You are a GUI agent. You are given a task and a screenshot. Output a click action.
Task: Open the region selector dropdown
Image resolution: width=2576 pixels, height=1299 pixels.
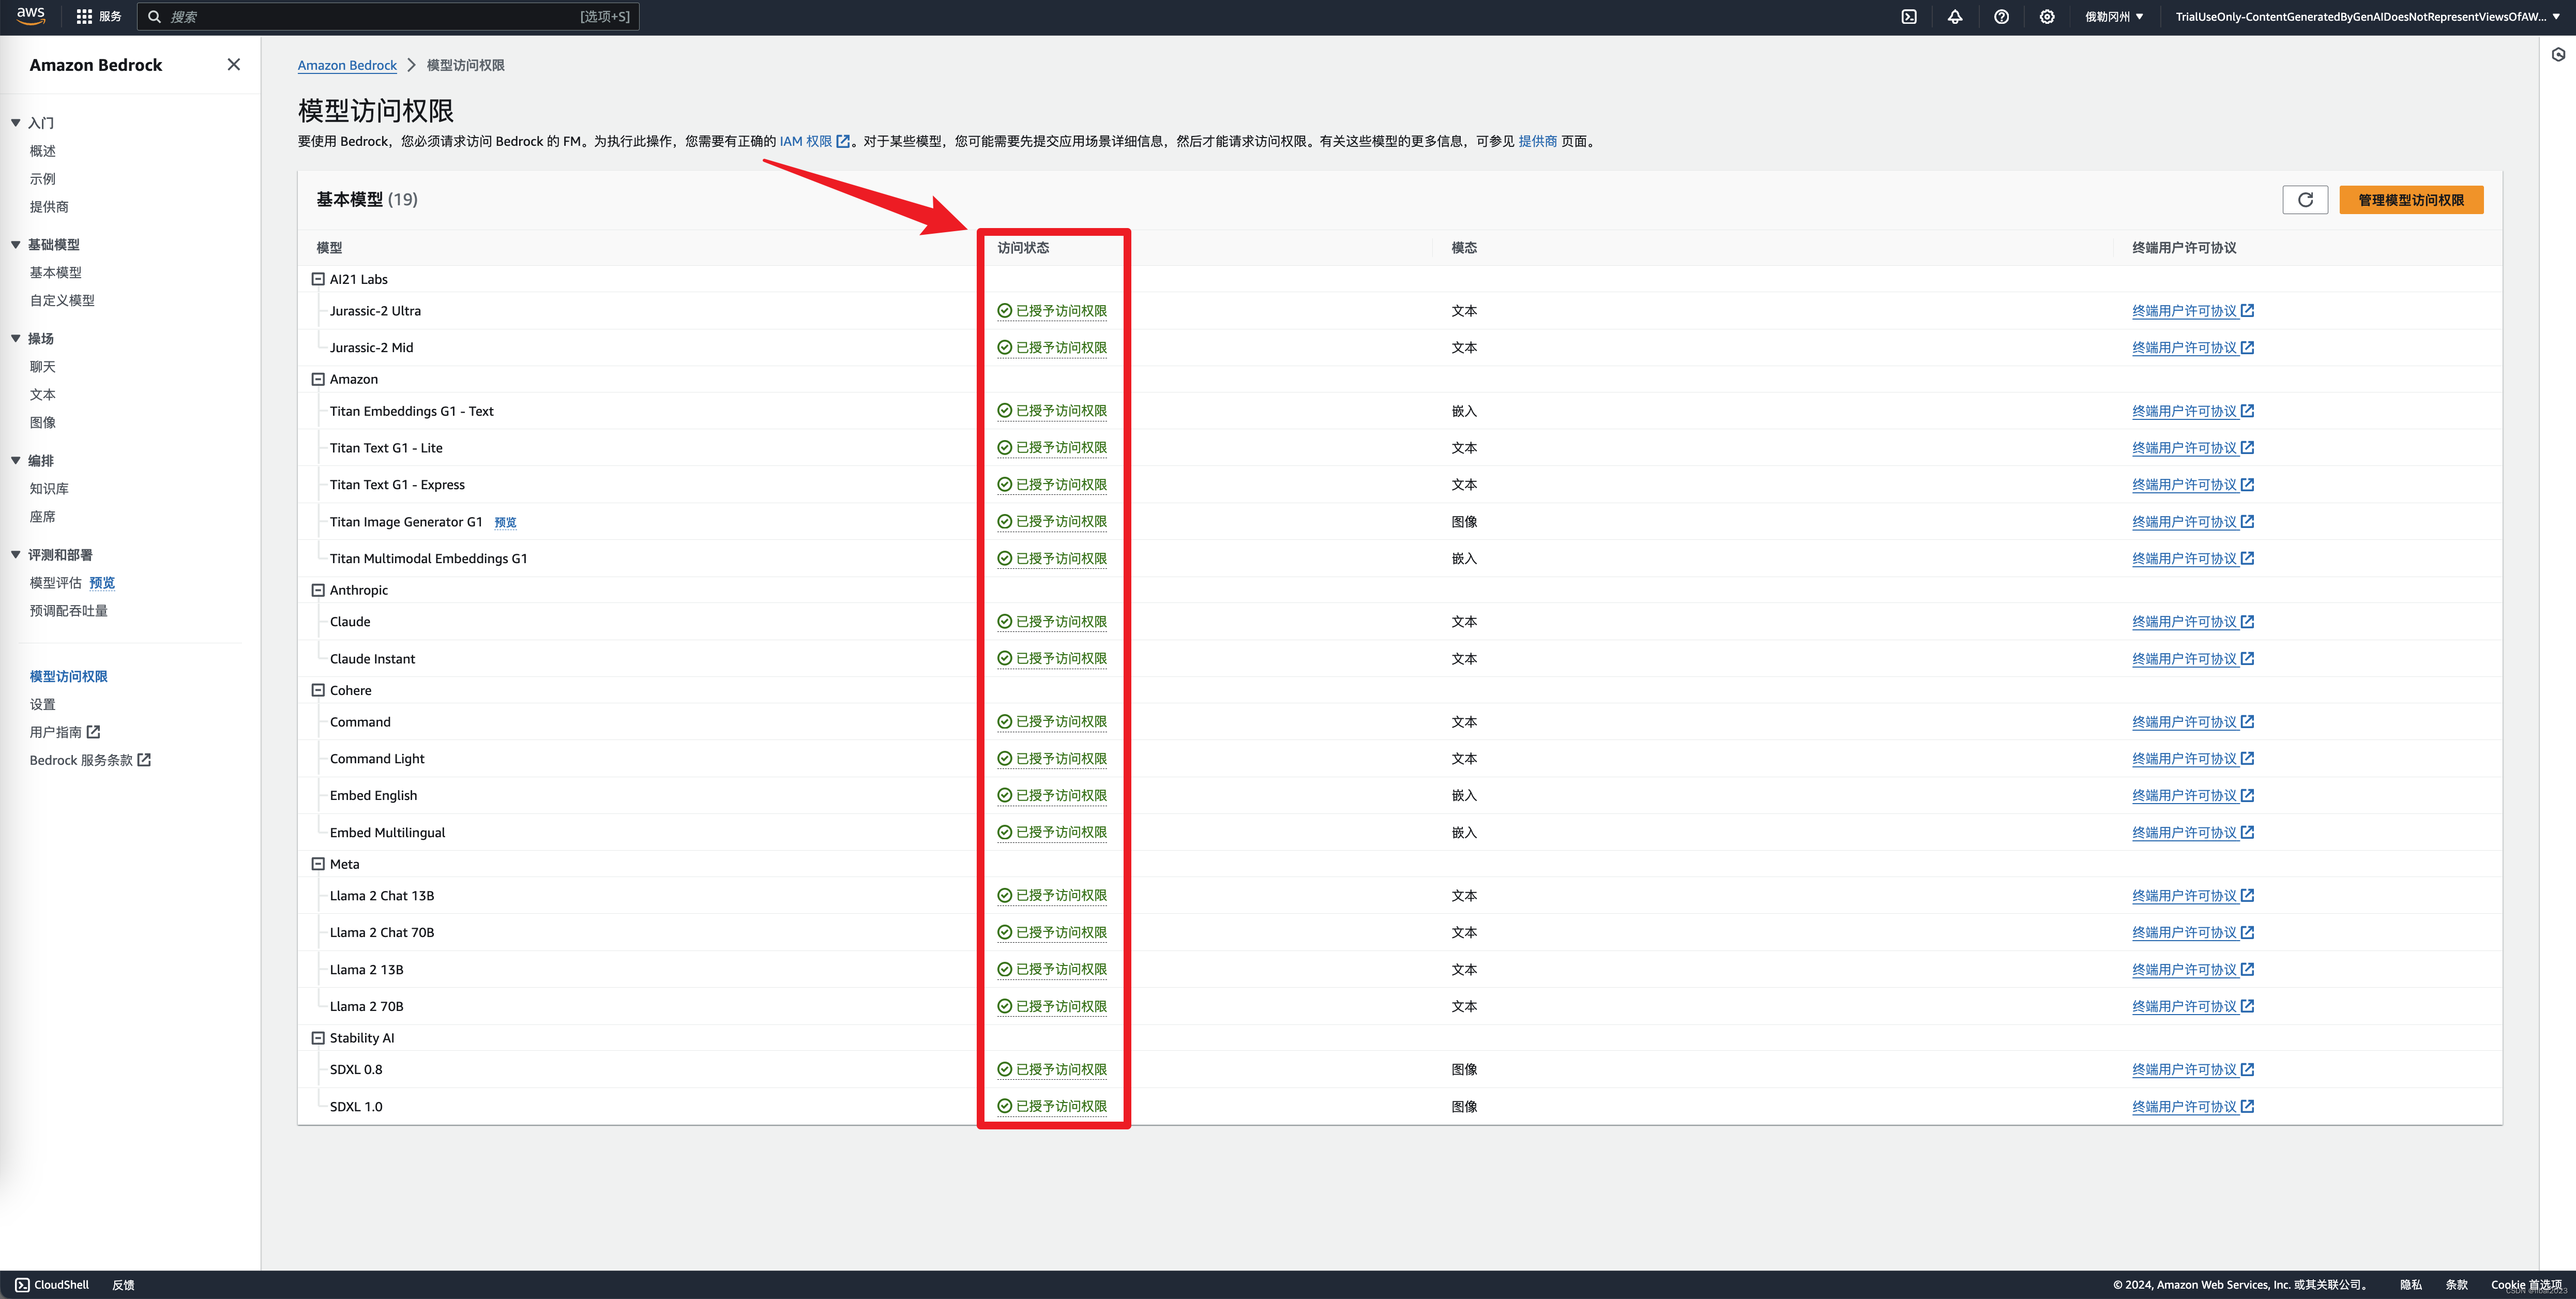tap(2113, 16)
